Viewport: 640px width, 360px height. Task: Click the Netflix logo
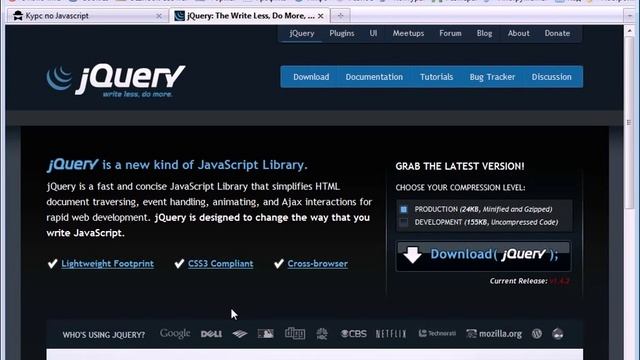coord(391,334)
